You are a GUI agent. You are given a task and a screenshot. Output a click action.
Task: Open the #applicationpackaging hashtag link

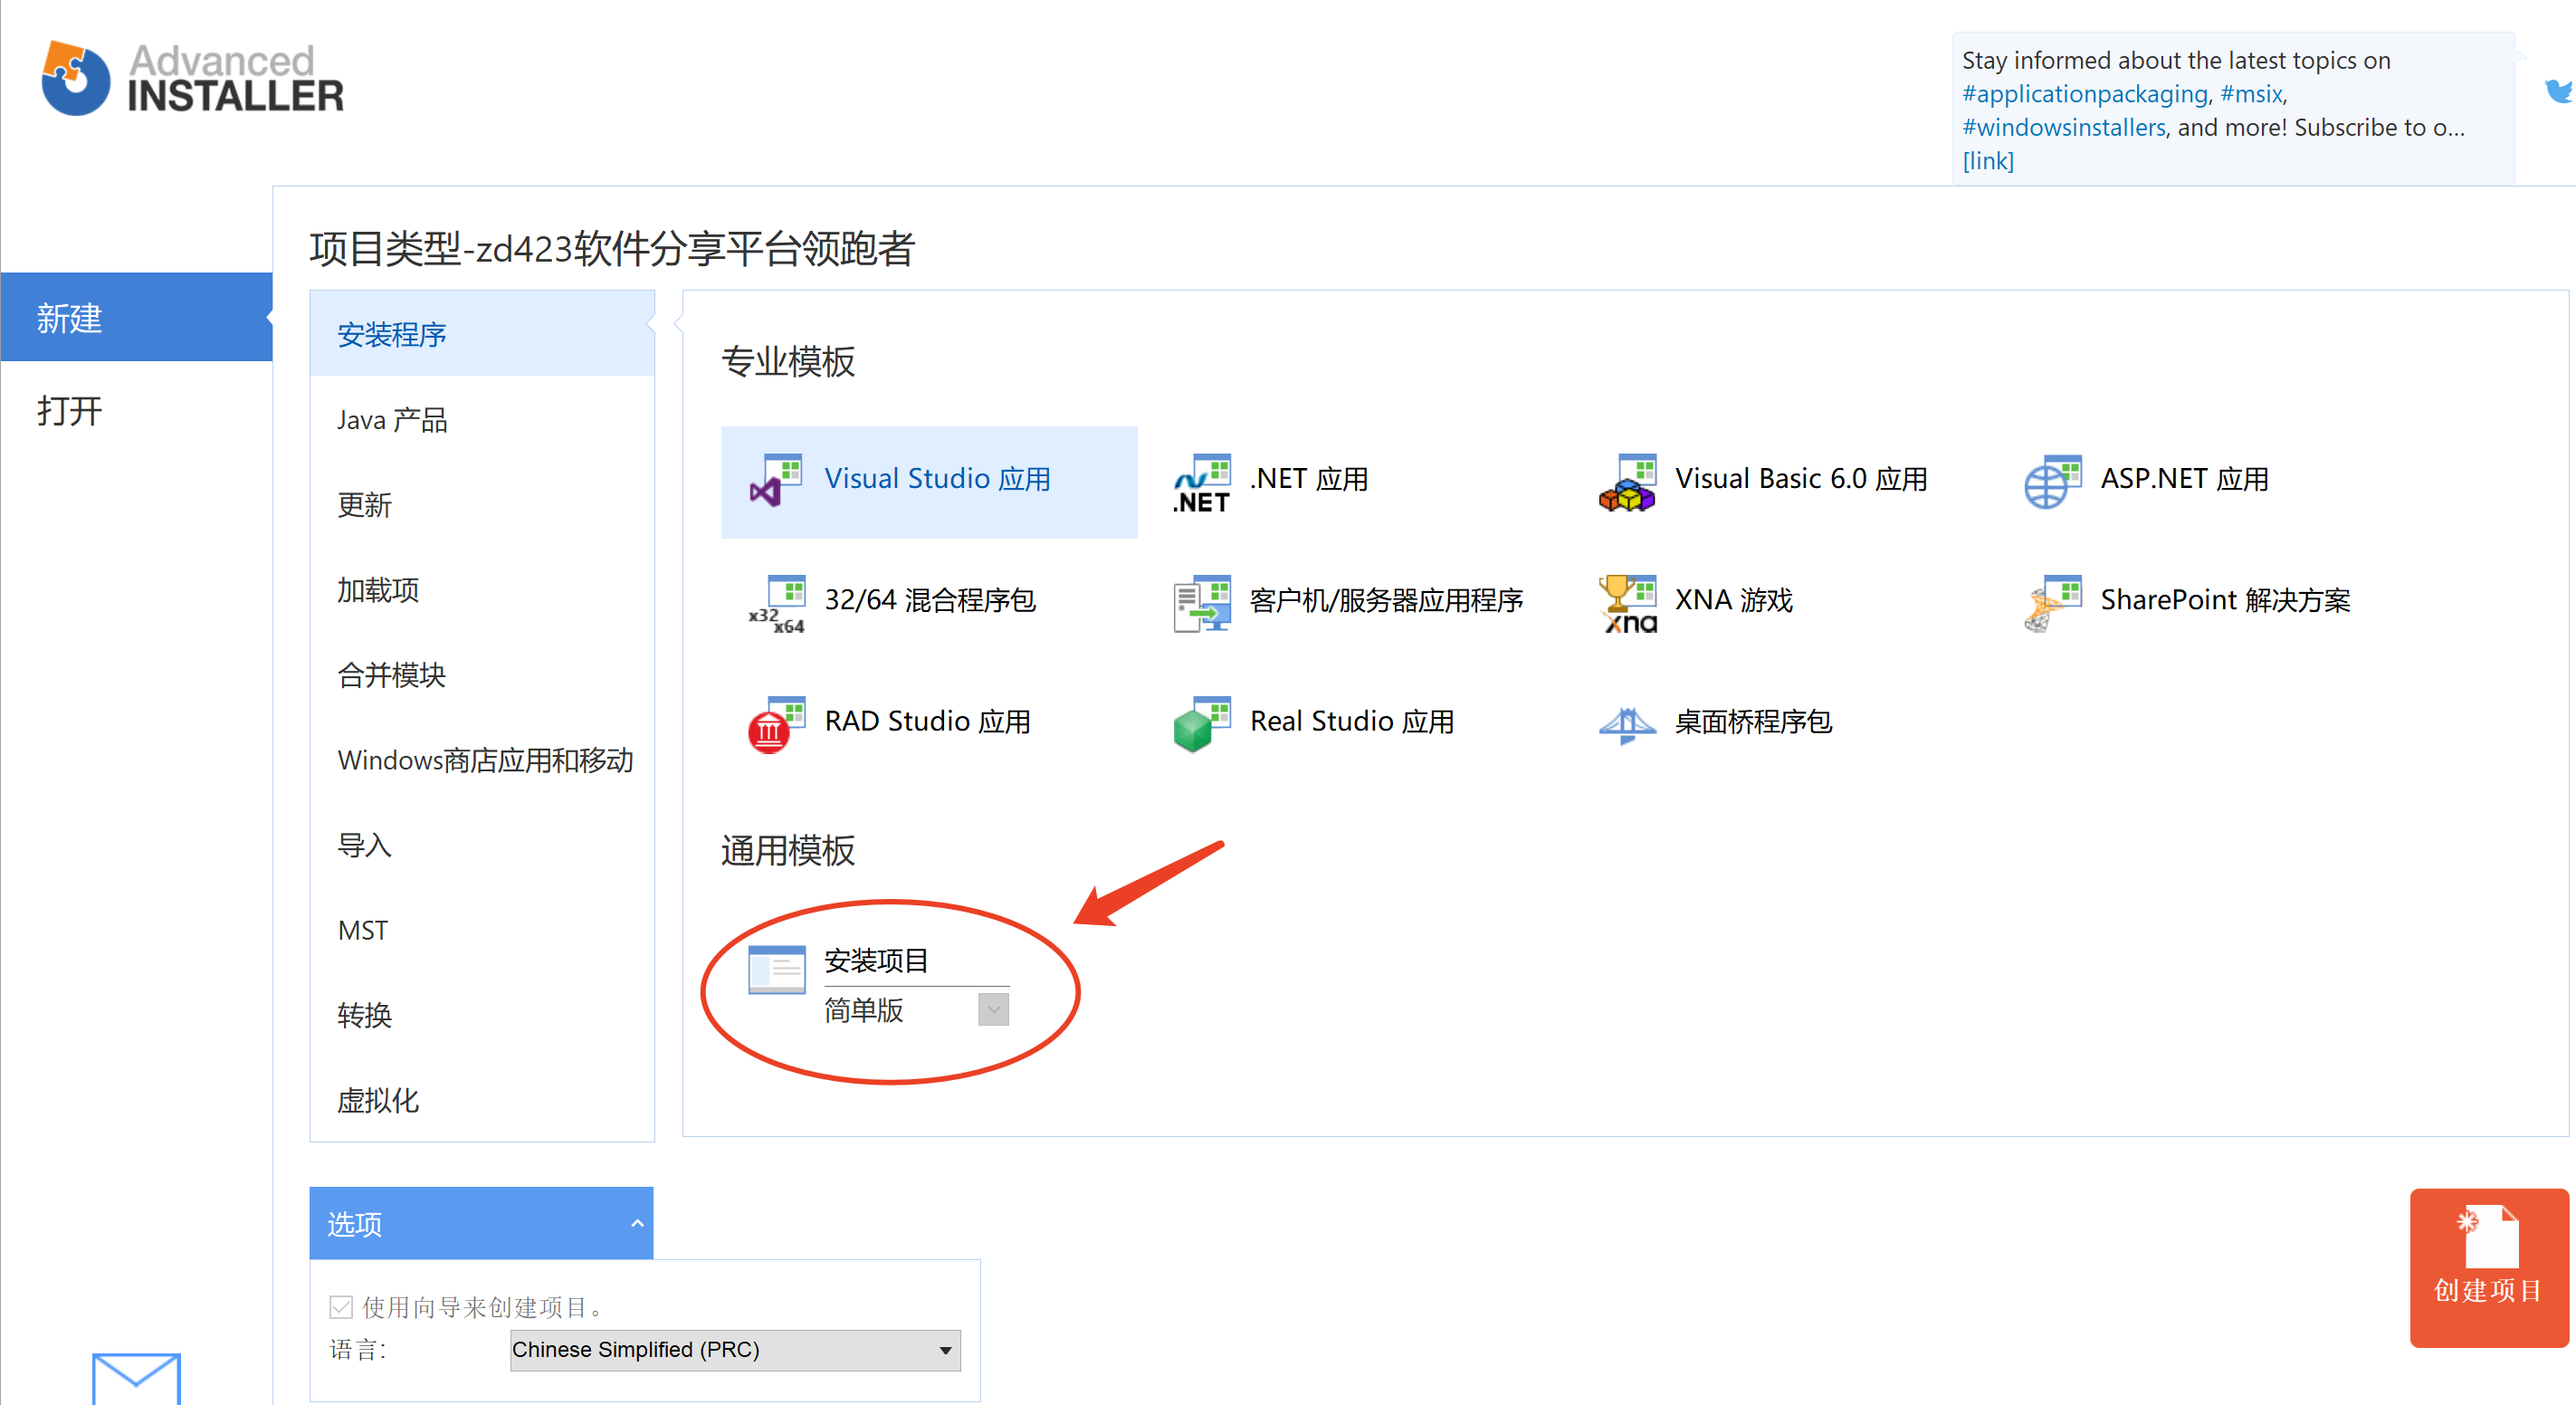2084,94
